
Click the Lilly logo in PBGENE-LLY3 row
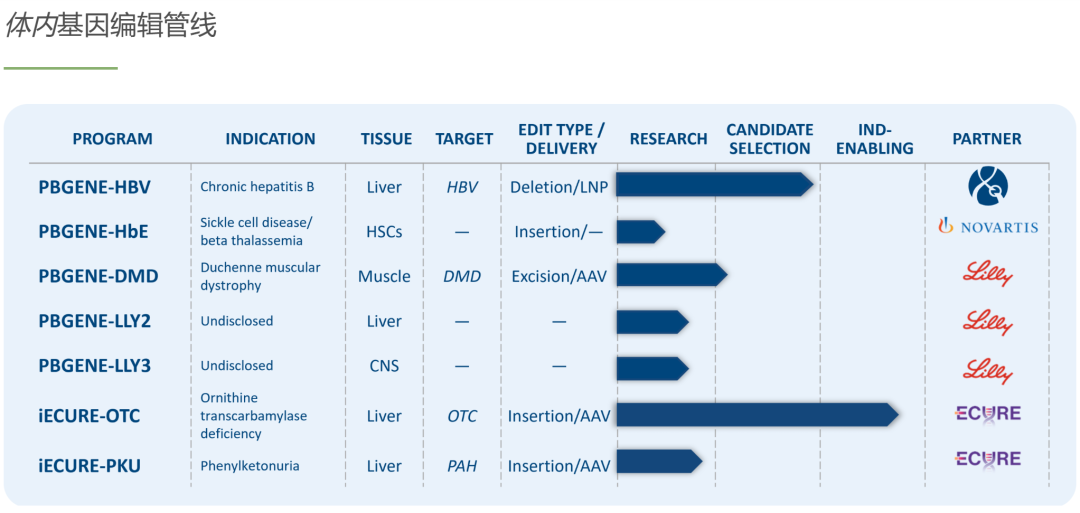pyautogui.click(x=988, y=370)
